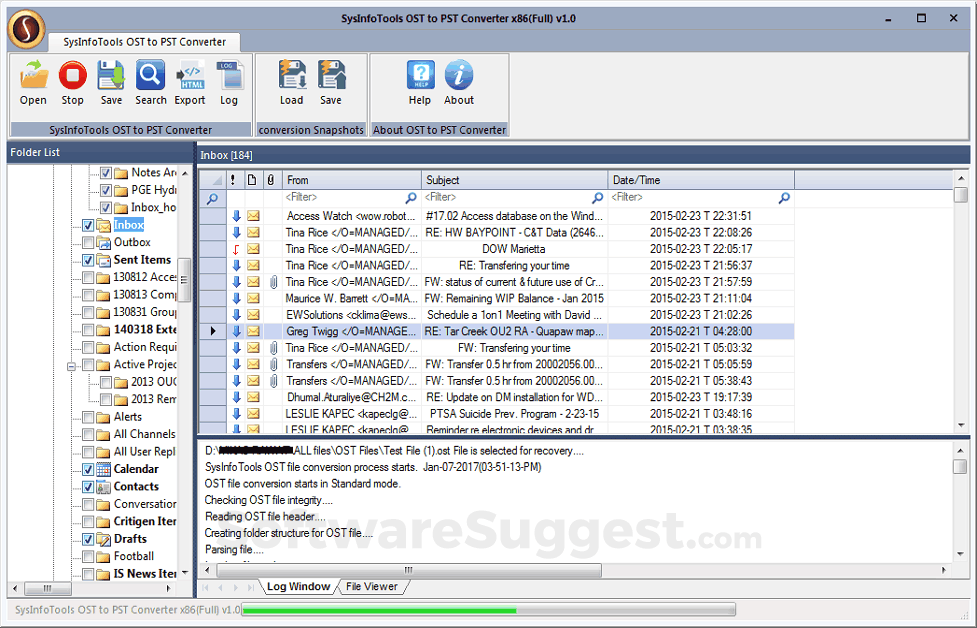The height and width of the screenshot is (628, 977).
Task: Click the Save floppy disk icon next to Stop
Action: tap(111, 75)
